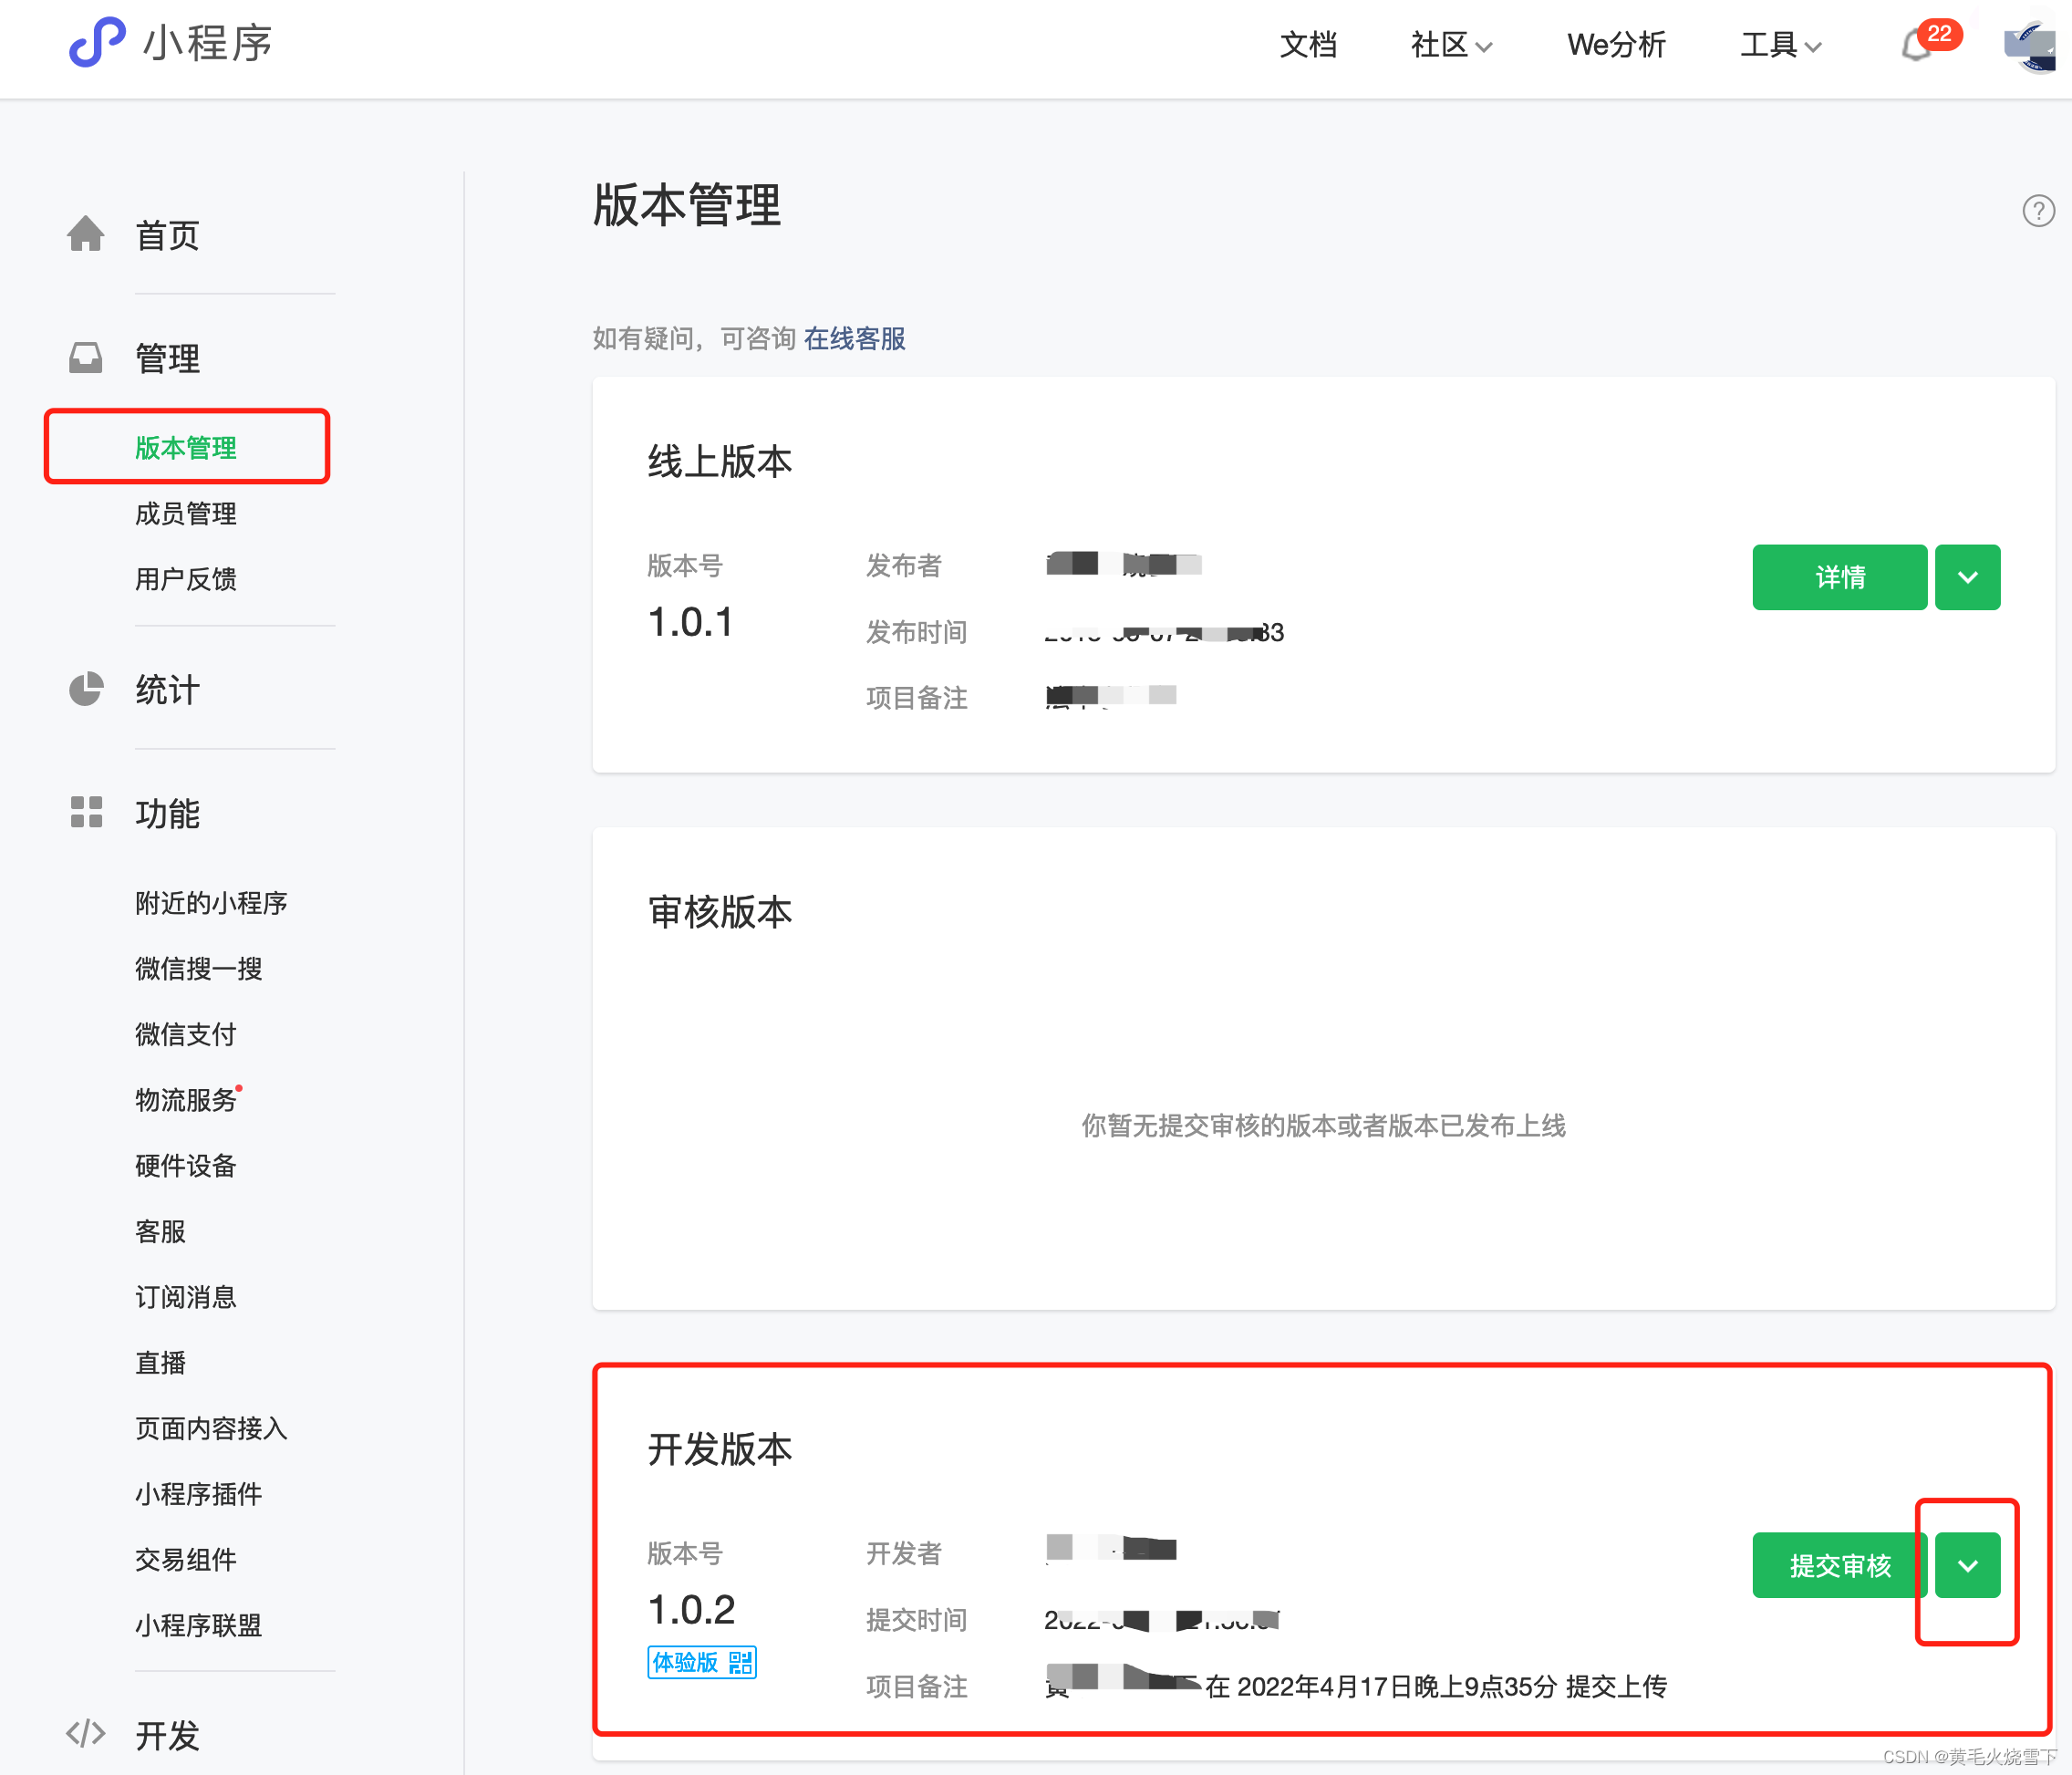Click the 功能 grid icon
Viewport: 2072px width, 1775px height.
(86, 813)
